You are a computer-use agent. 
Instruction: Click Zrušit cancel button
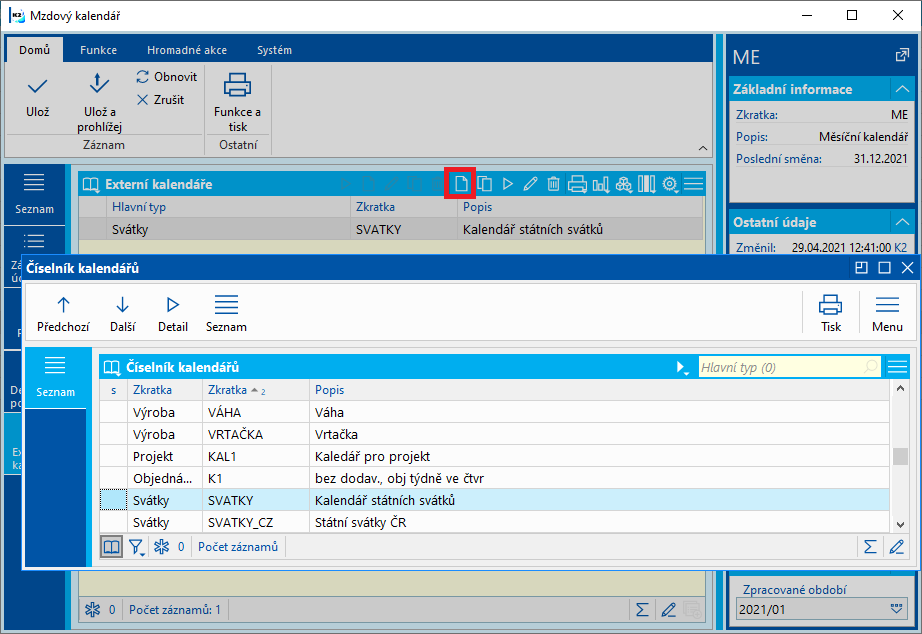click(161, 100)
